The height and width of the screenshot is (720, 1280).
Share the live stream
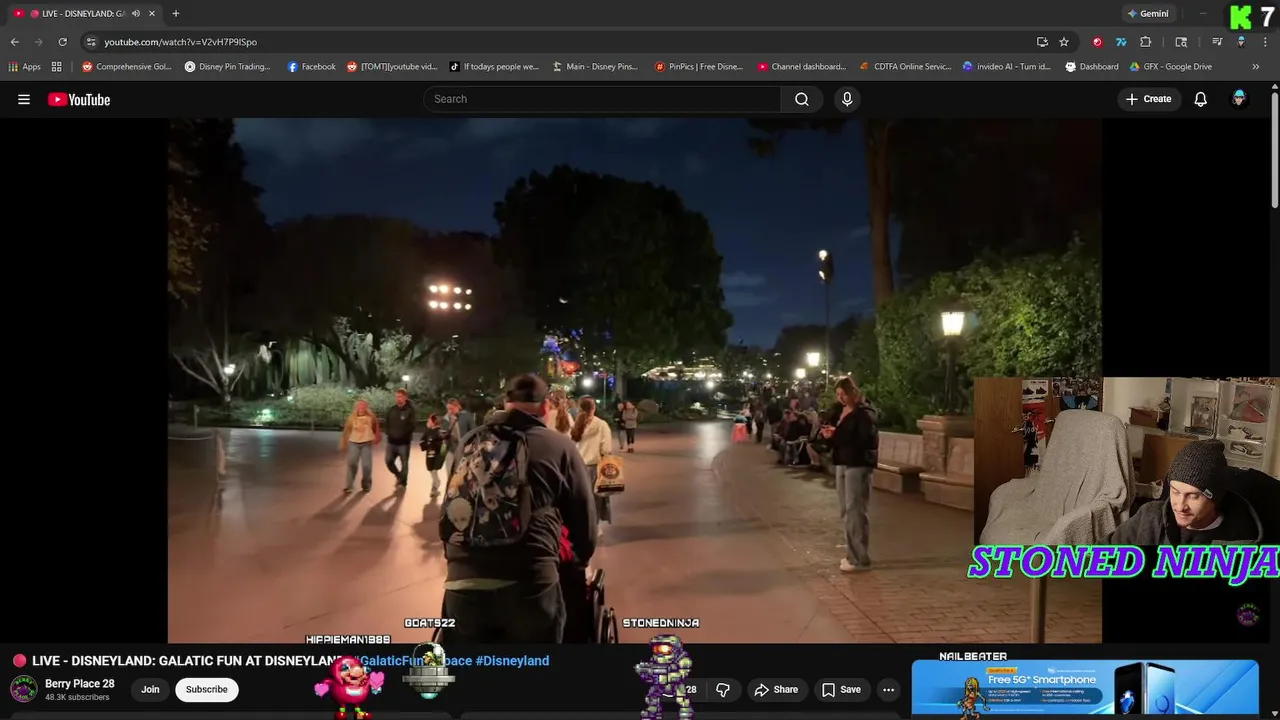(x=776, y=689)
